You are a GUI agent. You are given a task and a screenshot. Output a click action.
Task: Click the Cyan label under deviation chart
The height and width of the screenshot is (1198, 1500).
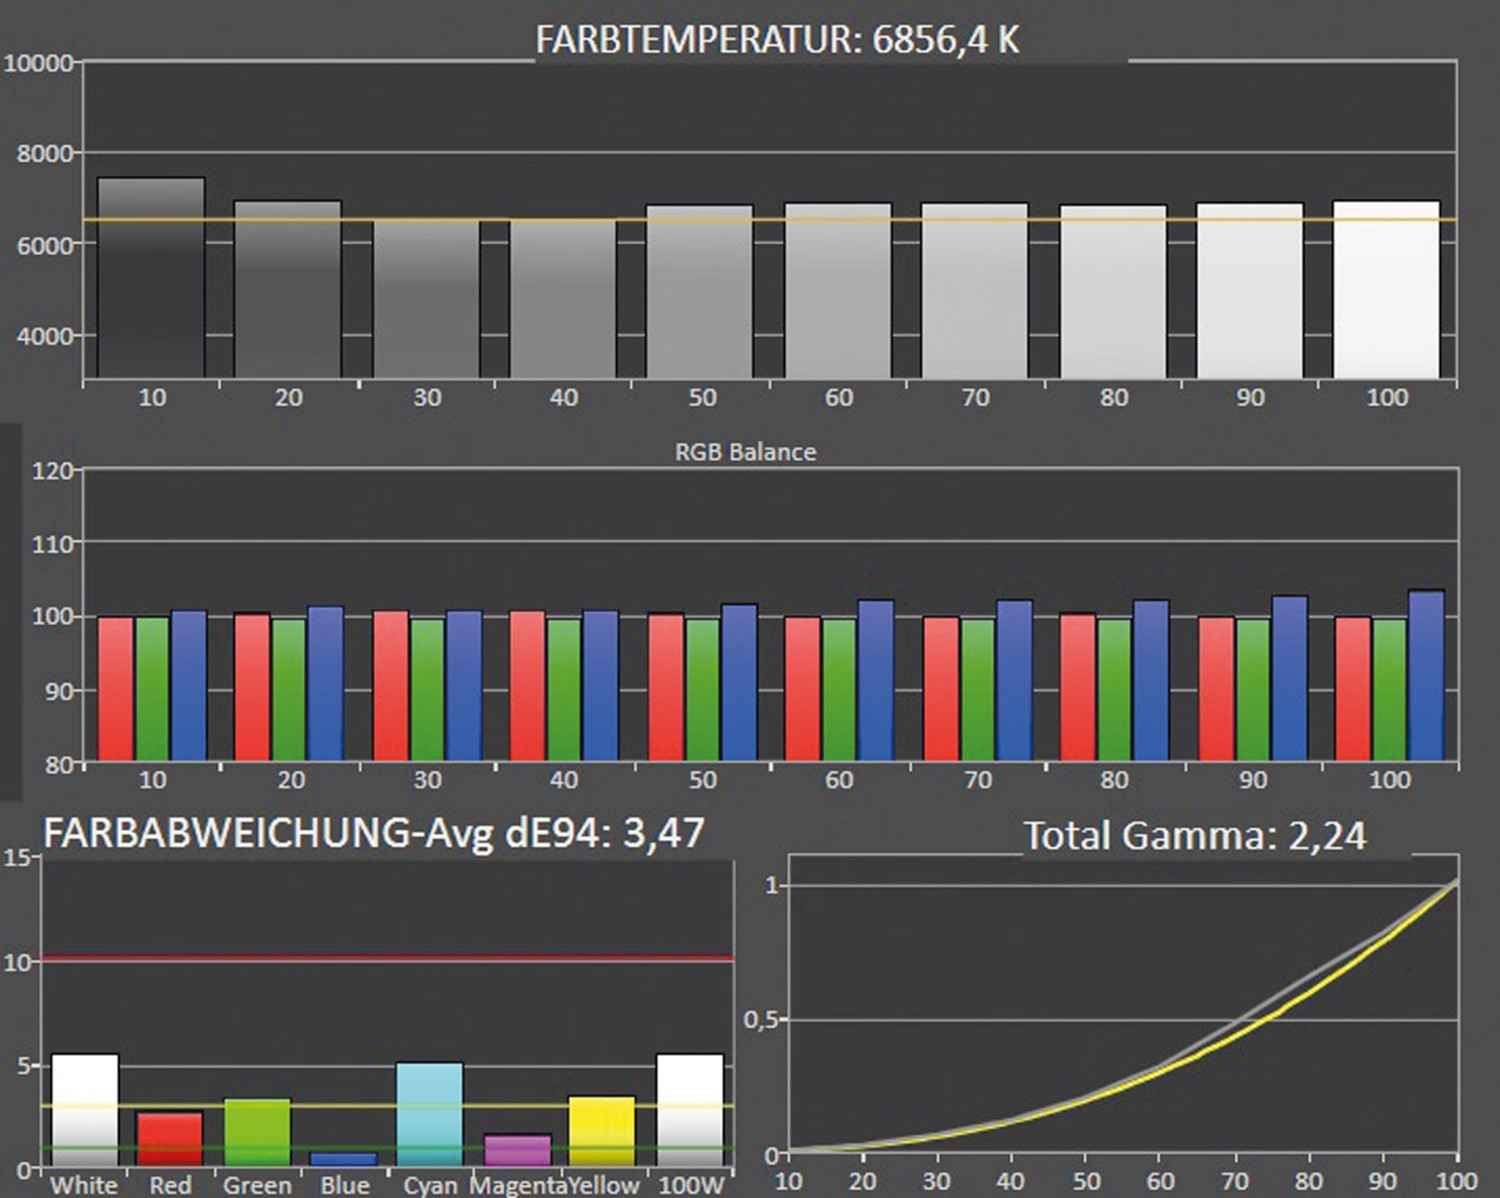pos(430,1185)
